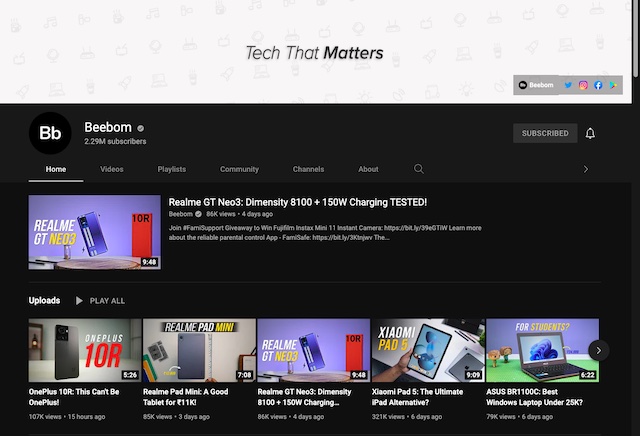Open the Xiaomi Pad 5 video thumbnail

(x=428, y=350)
